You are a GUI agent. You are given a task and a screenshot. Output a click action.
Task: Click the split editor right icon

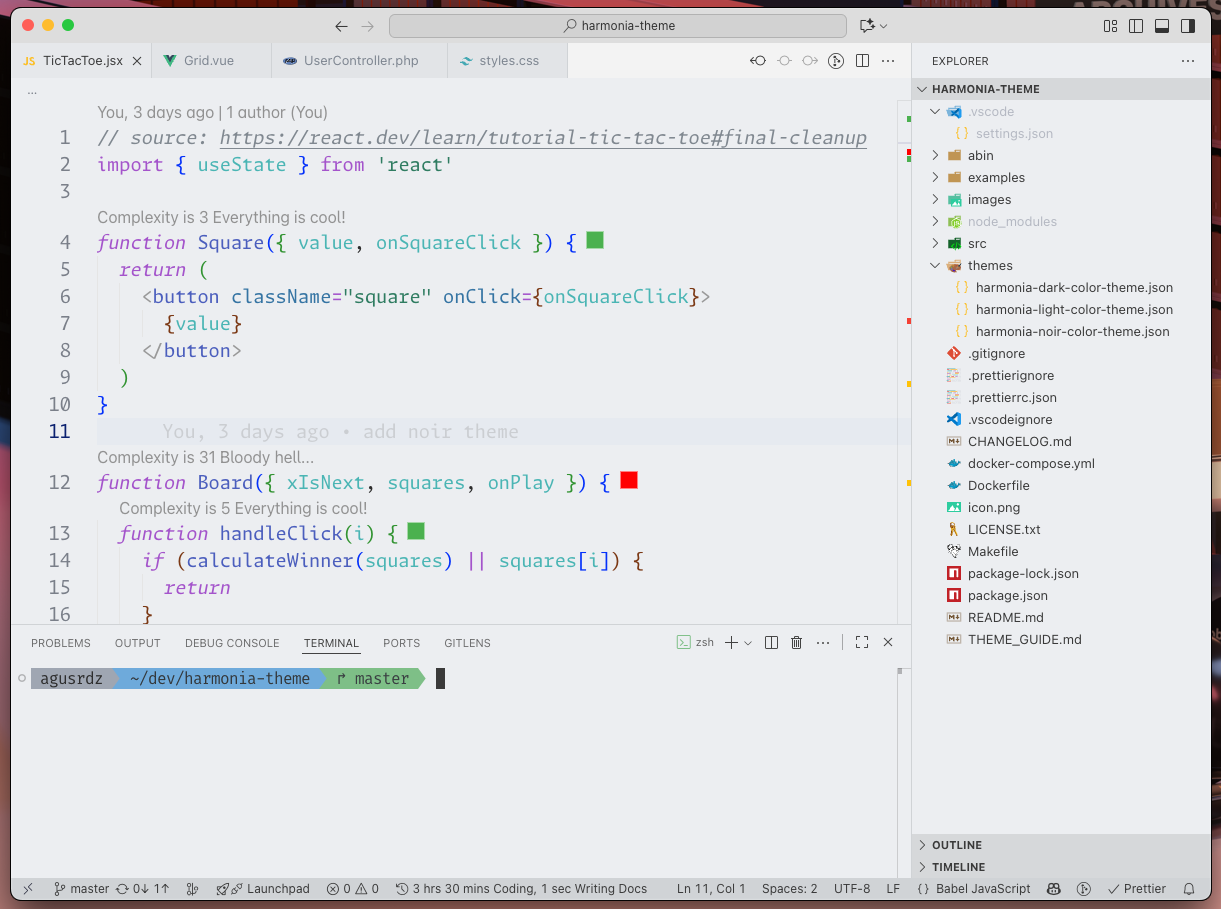(862, 61)
